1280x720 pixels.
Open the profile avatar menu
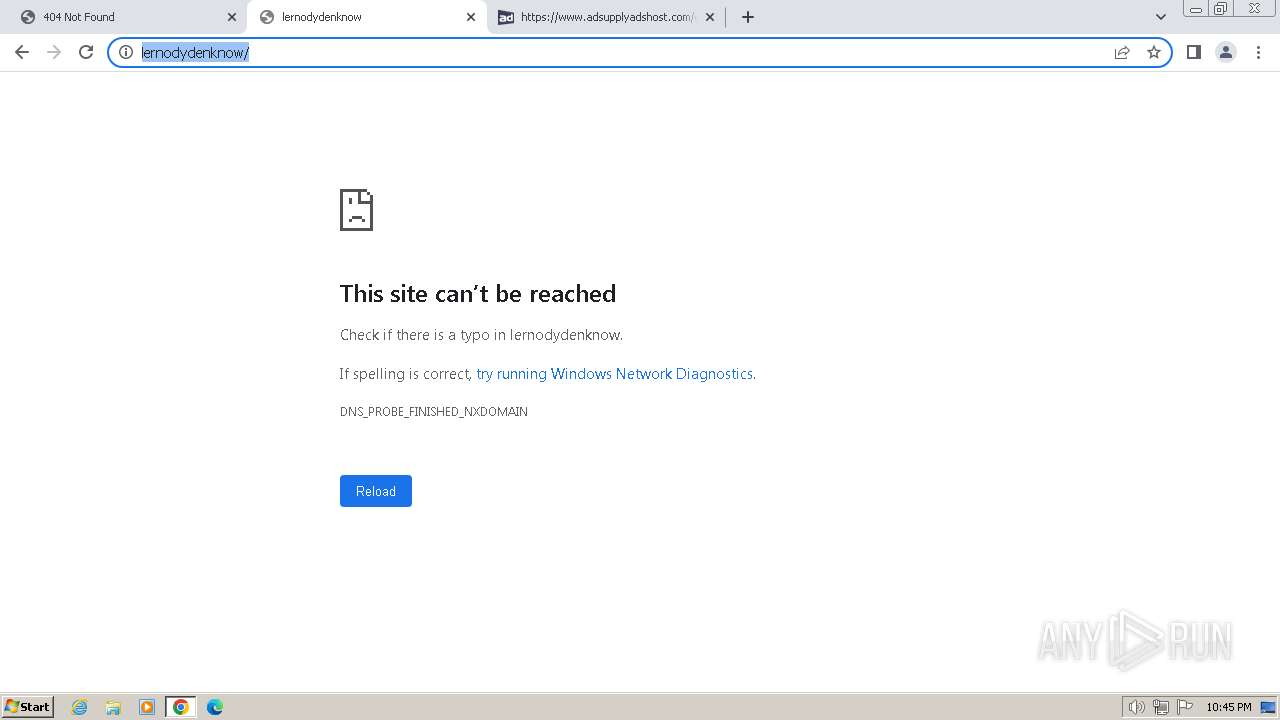click(1226, 52)
